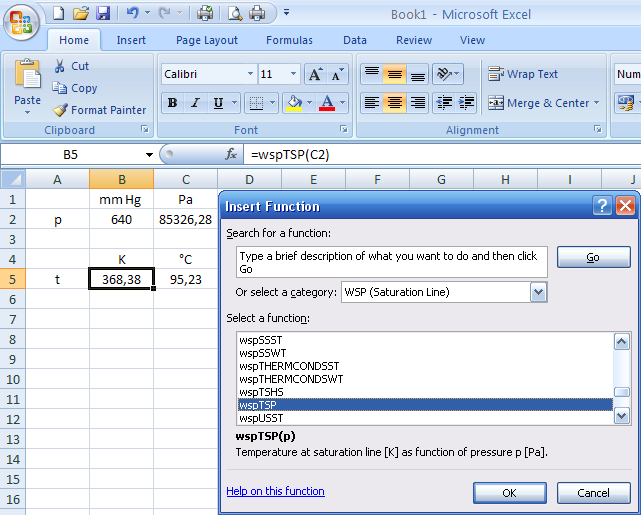Toggle Bottom Align
This screenshot has height=515, width=641.
[417, 74]
